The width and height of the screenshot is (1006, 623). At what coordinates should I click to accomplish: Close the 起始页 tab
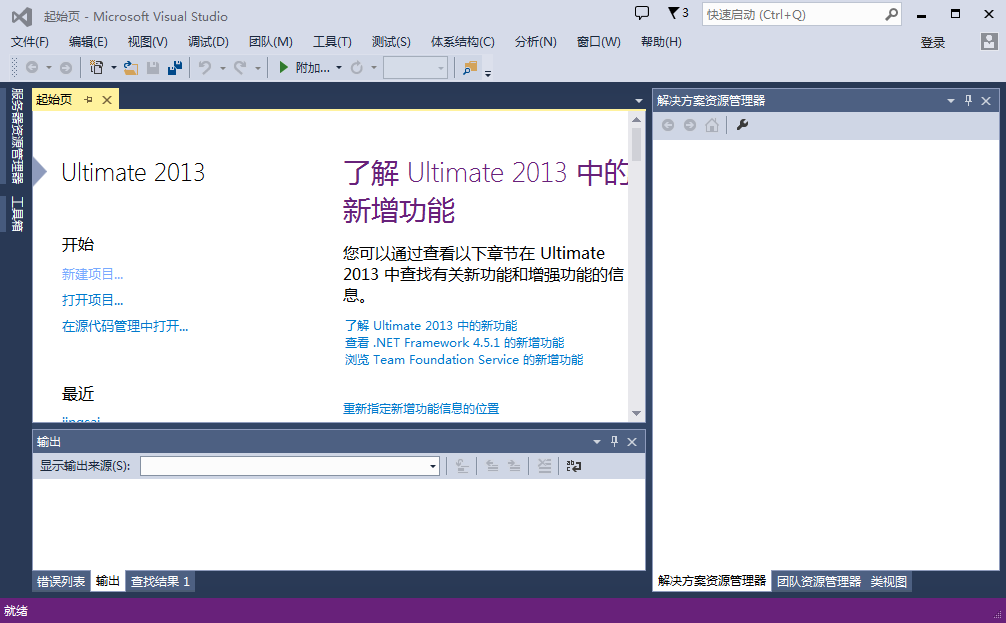click(107, 99)
